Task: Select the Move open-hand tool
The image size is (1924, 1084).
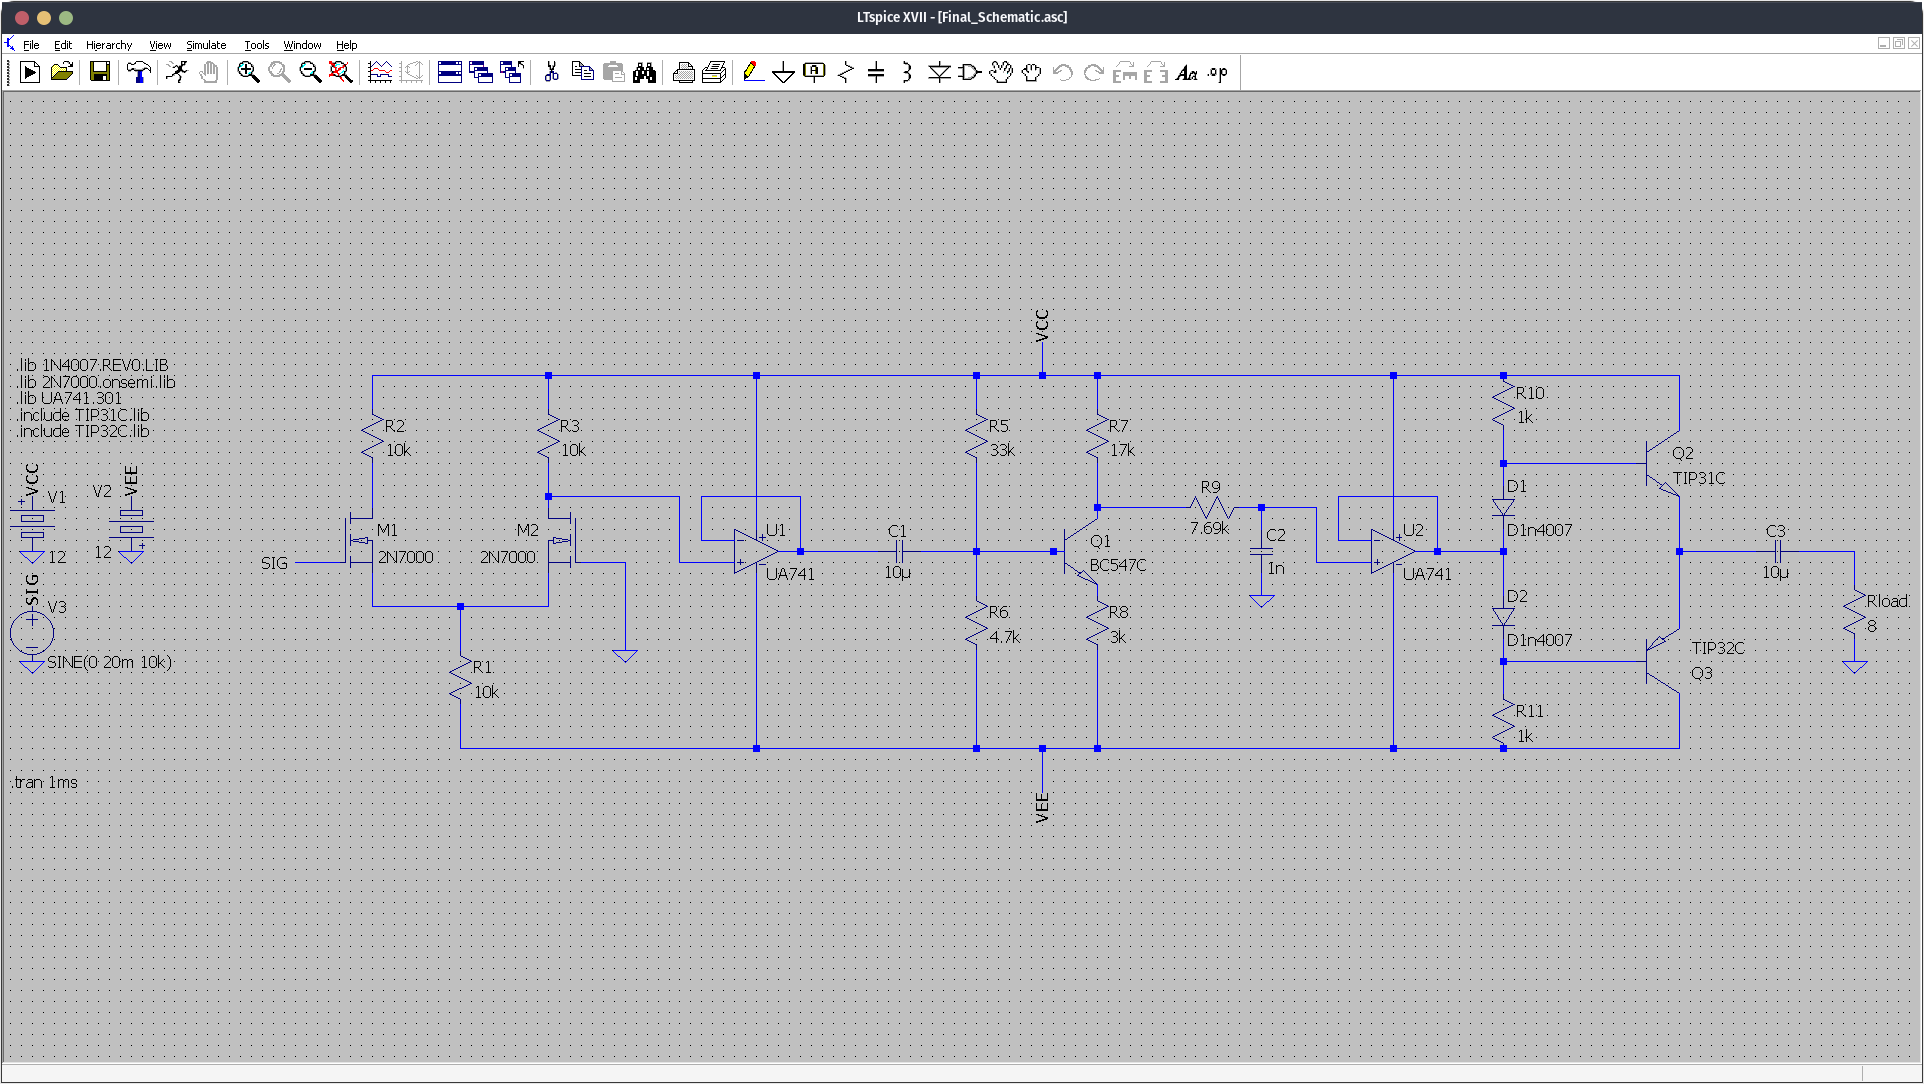Action: coord(1001,72)
